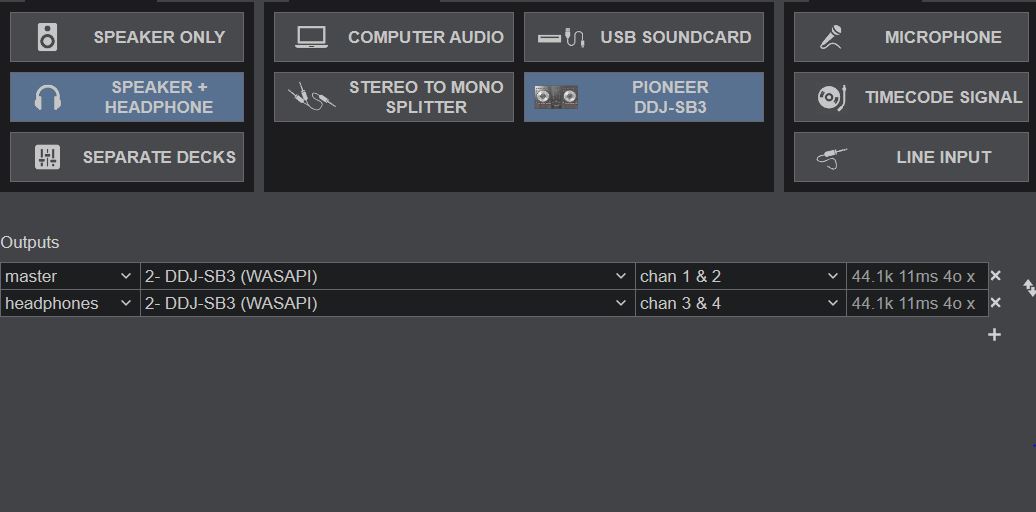Image resolution: width=1036 pixels, height=512 pixels.
Task: Click the microphone icon
Action: point(831,37)
